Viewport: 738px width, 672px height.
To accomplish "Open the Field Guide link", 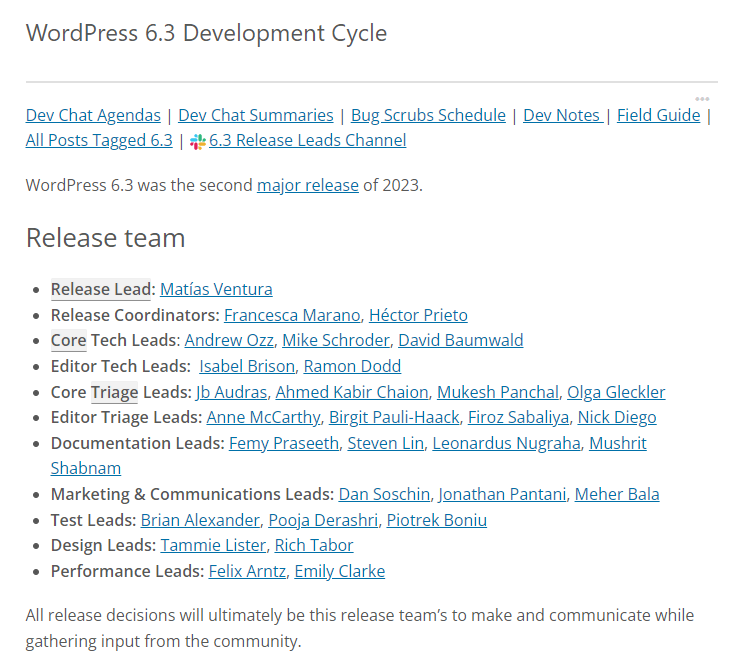I will [x=658, y=115].
